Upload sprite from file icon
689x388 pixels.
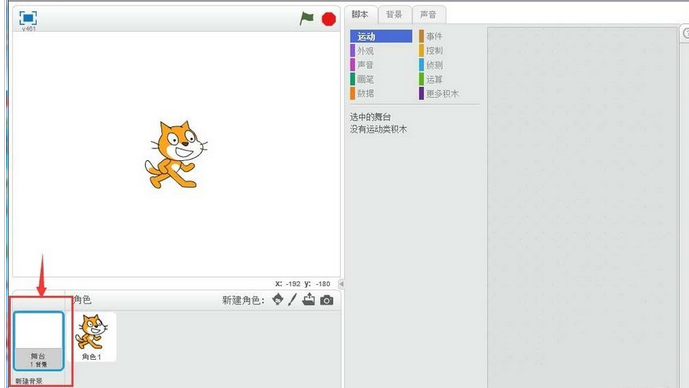[308, 299]
